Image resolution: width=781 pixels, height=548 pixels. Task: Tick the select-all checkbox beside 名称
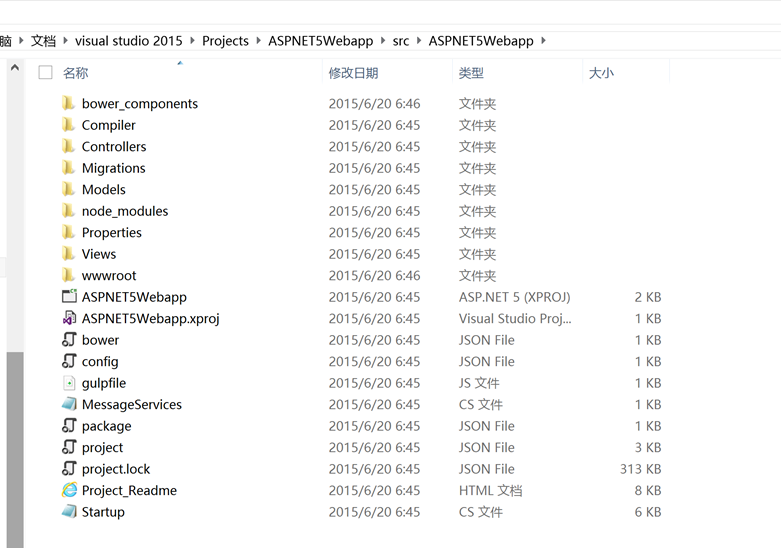tap(45, 73)
